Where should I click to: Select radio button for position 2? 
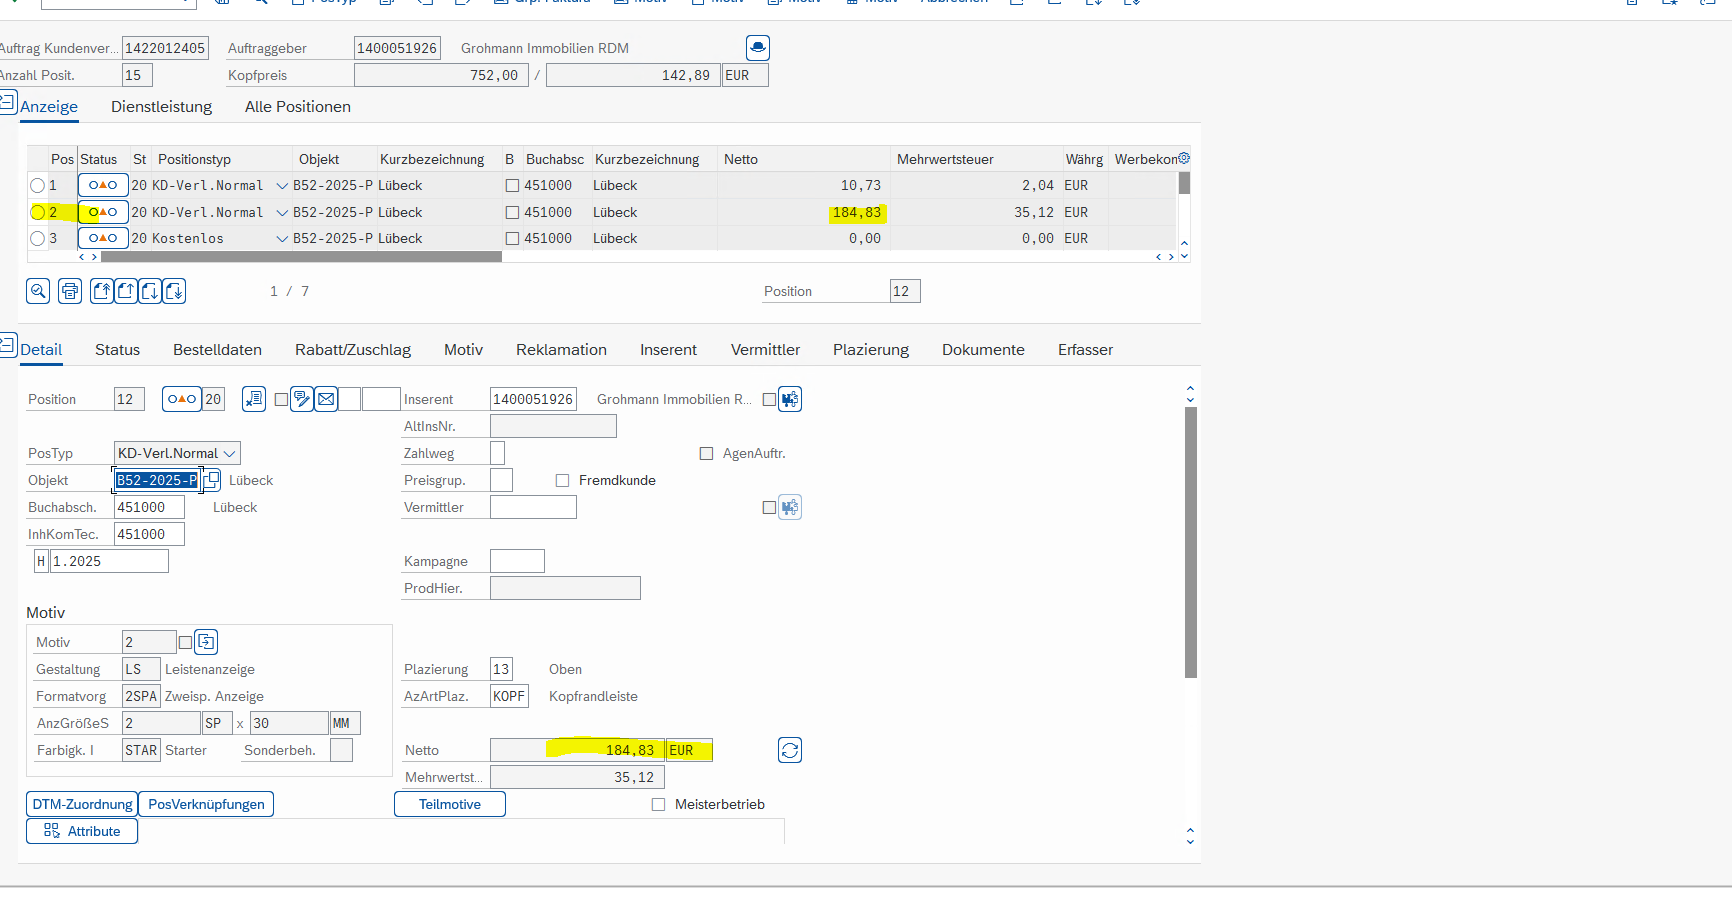[x=37, y=212]
